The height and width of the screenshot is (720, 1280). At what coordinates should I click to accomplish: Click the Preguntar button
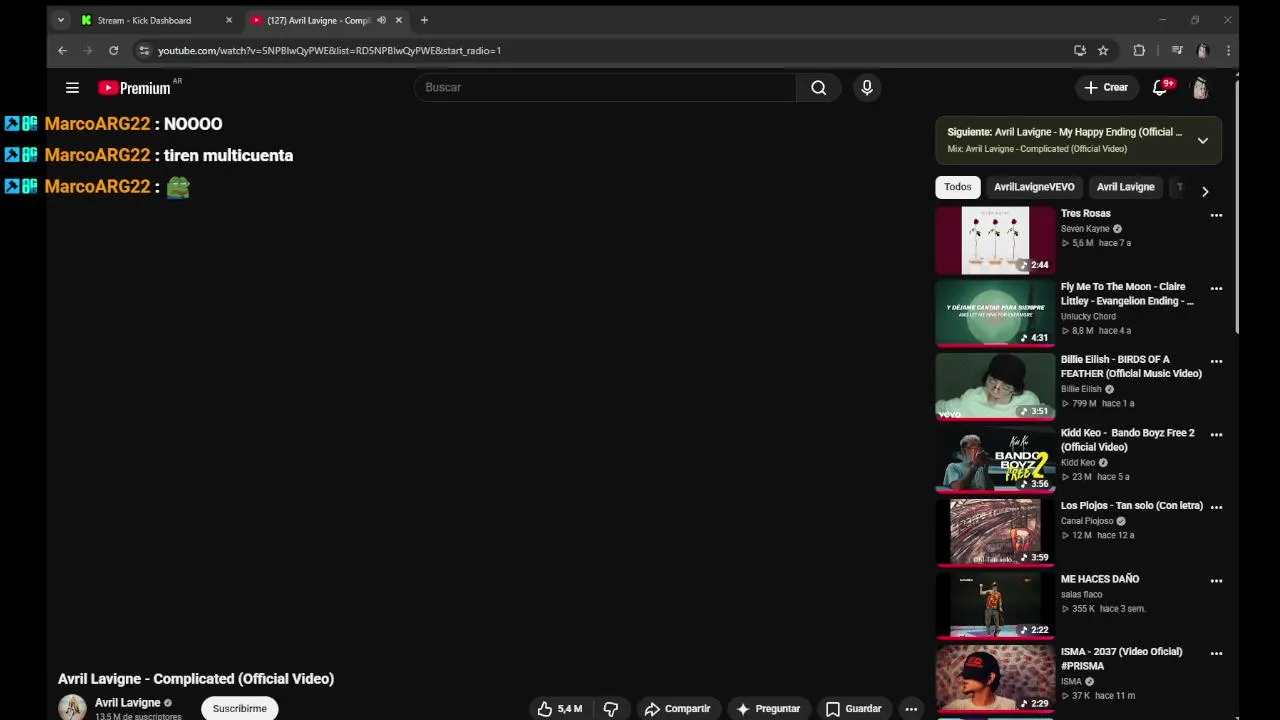click(768, 708)
